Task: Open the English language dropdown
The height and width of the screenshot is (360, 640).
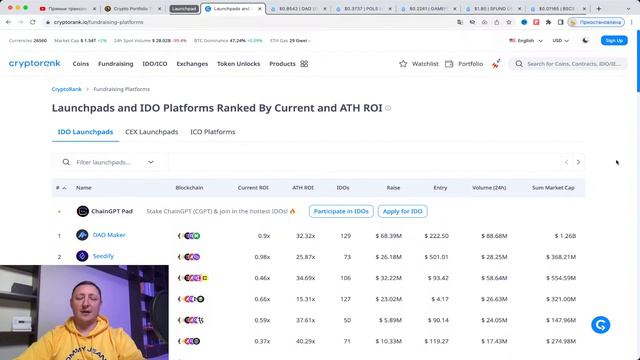Action: click(x=526, y=40)
